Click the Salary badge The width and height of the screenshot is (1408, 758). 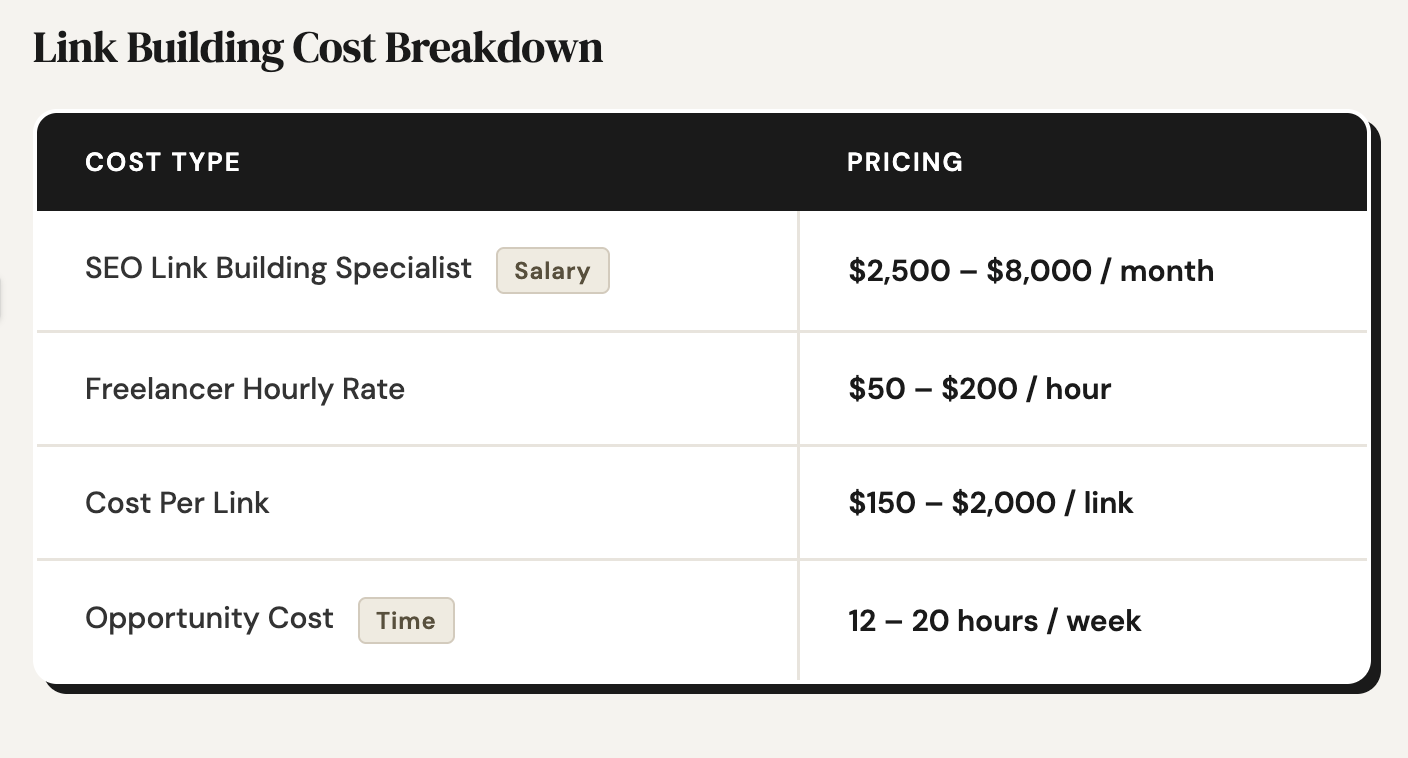coord(552,271)
